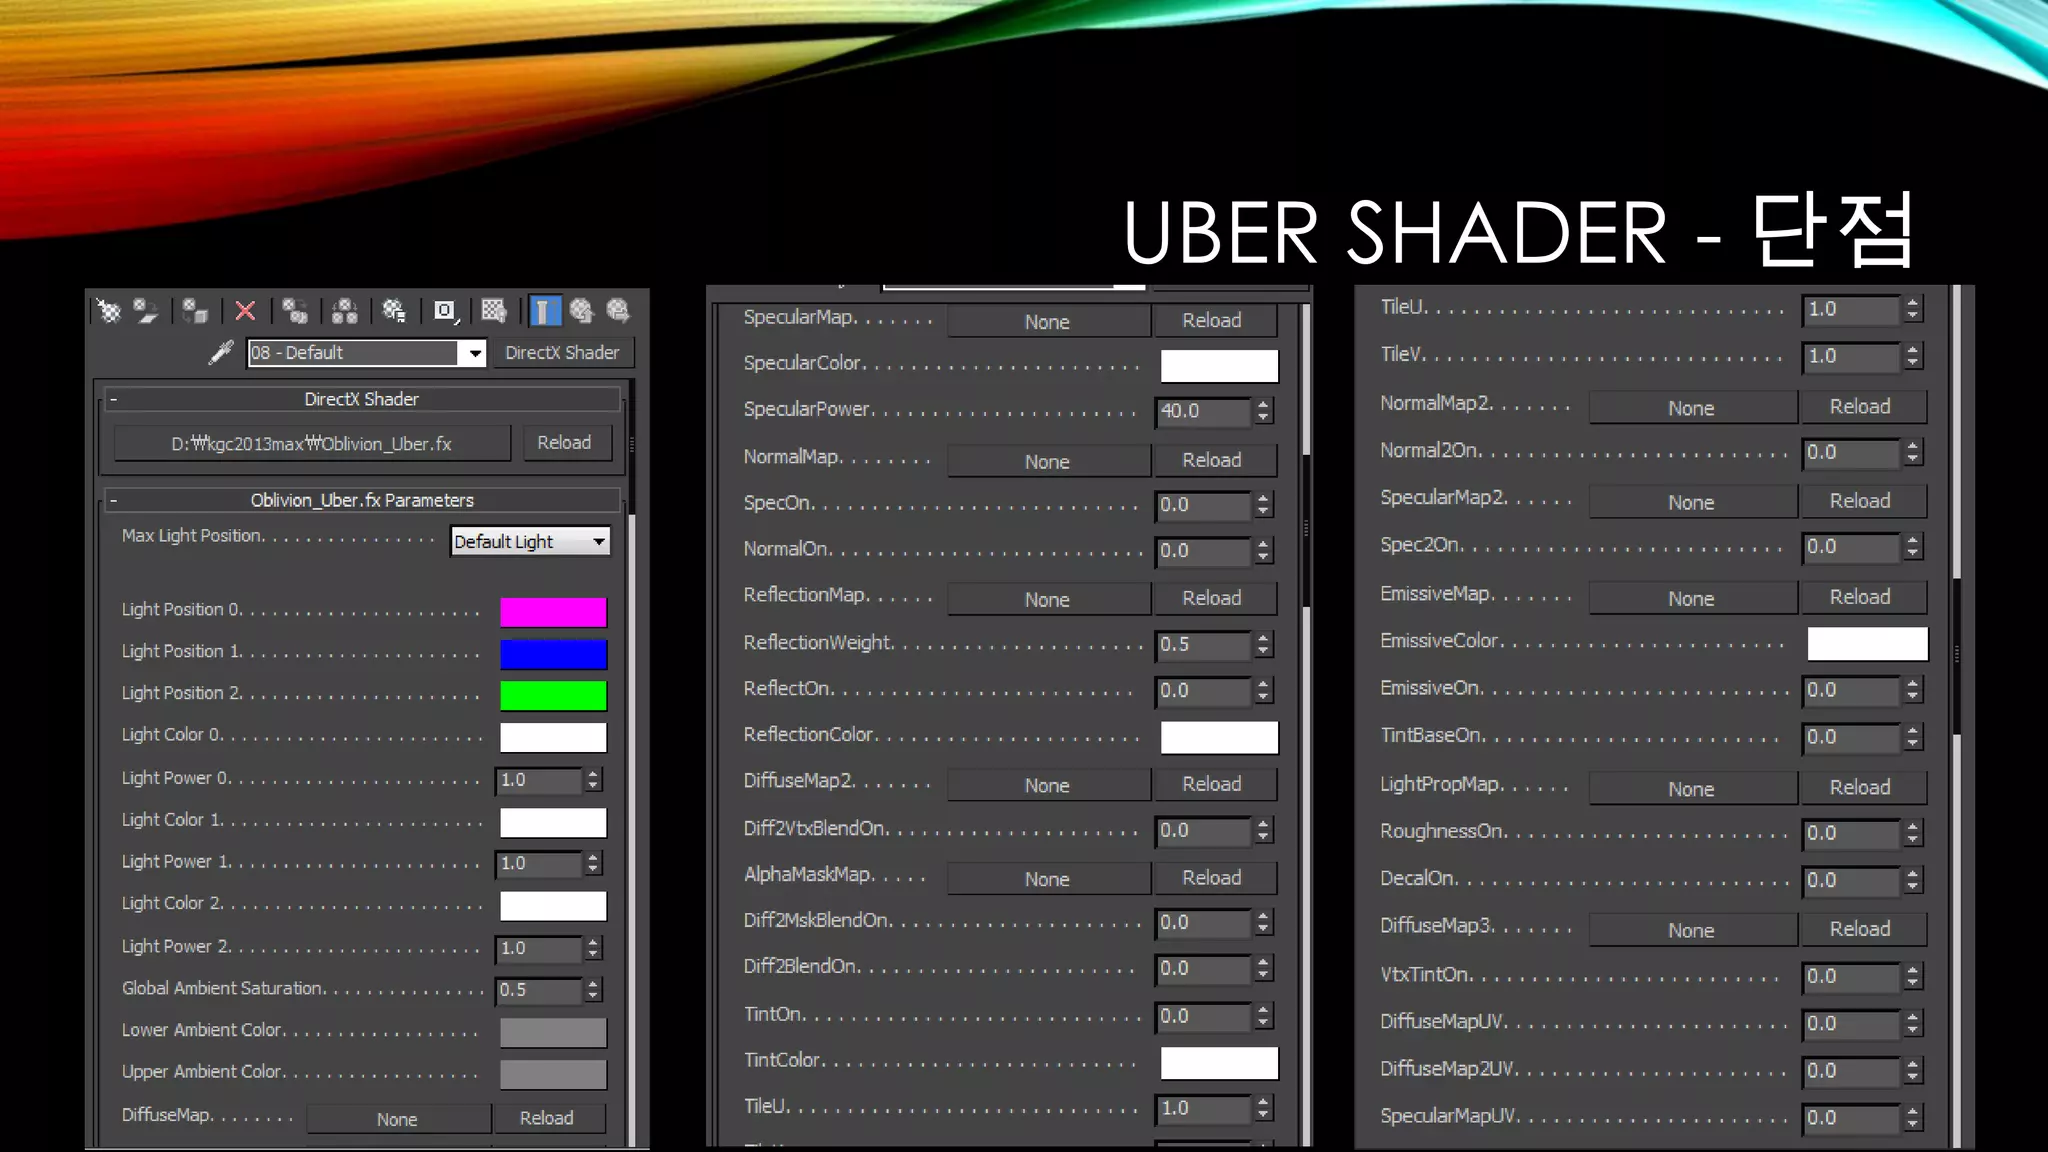Click the SpecOn spinner arrows
The image size is (2048, 1152).
click(x=1263, y=505)
